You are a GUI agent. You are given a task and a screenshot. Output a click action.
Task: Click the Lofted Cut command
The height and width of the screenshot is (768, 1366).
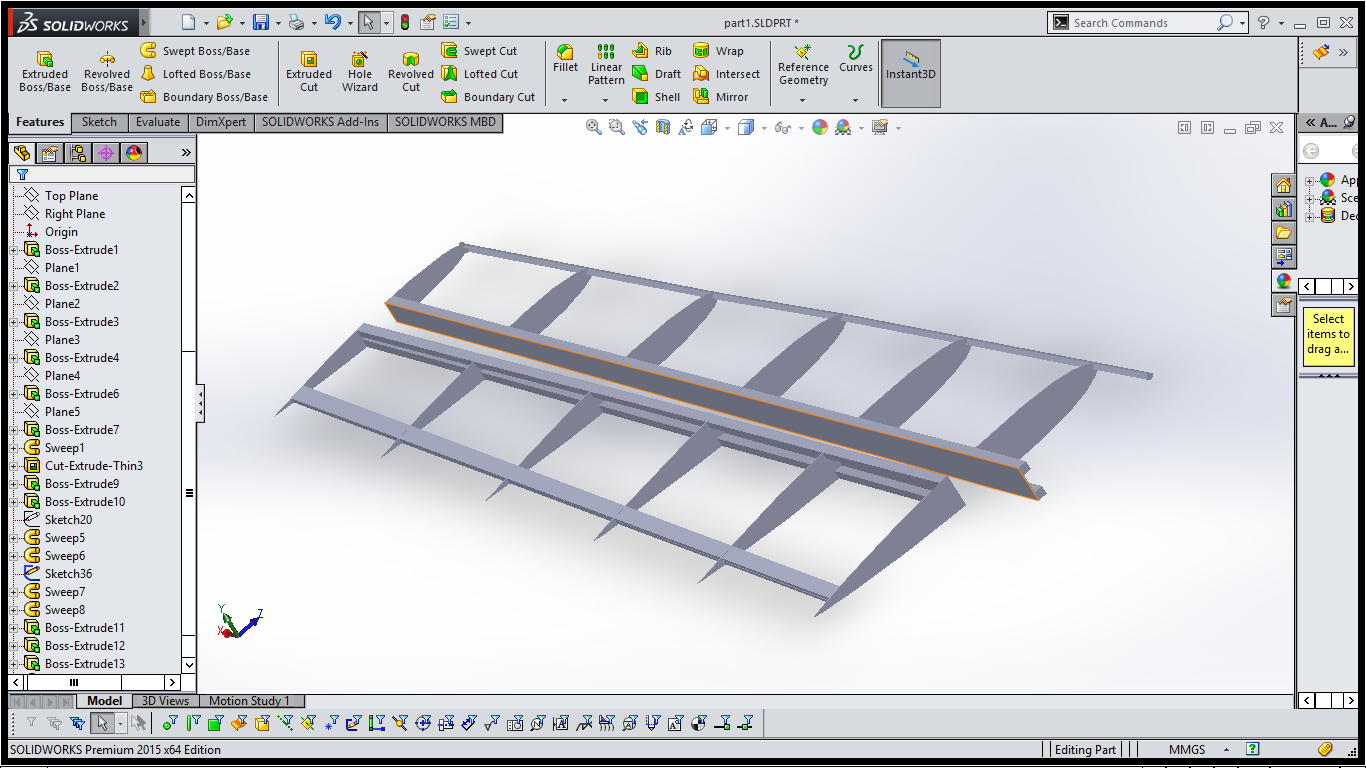[x=479, y=74]
